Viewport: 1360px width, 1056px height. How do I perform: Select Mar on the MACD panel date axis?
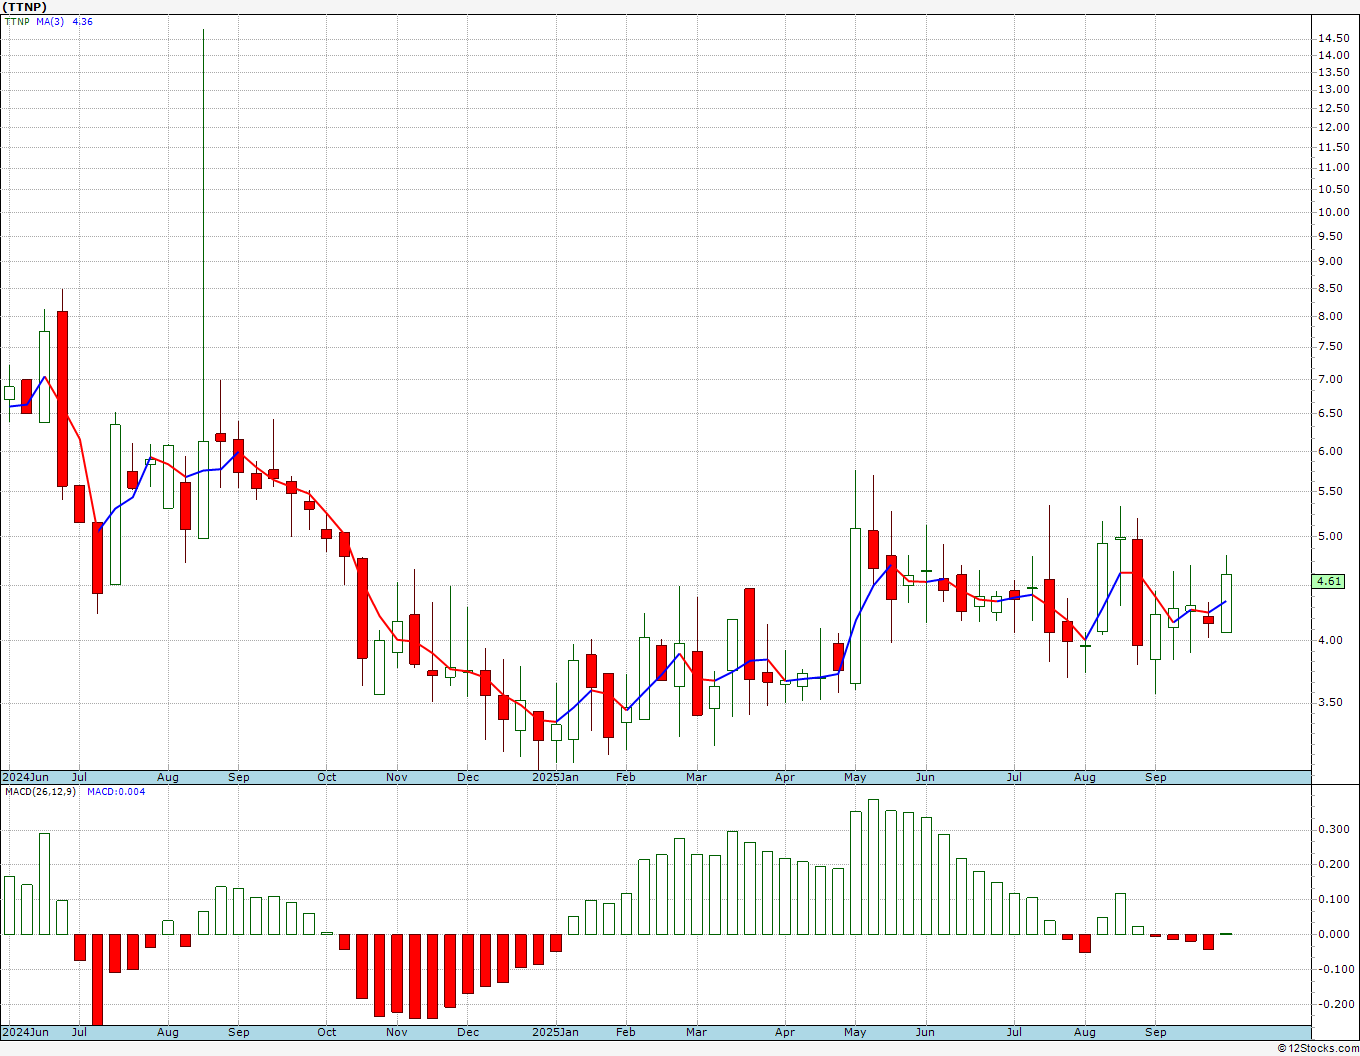coord(696,1032)
